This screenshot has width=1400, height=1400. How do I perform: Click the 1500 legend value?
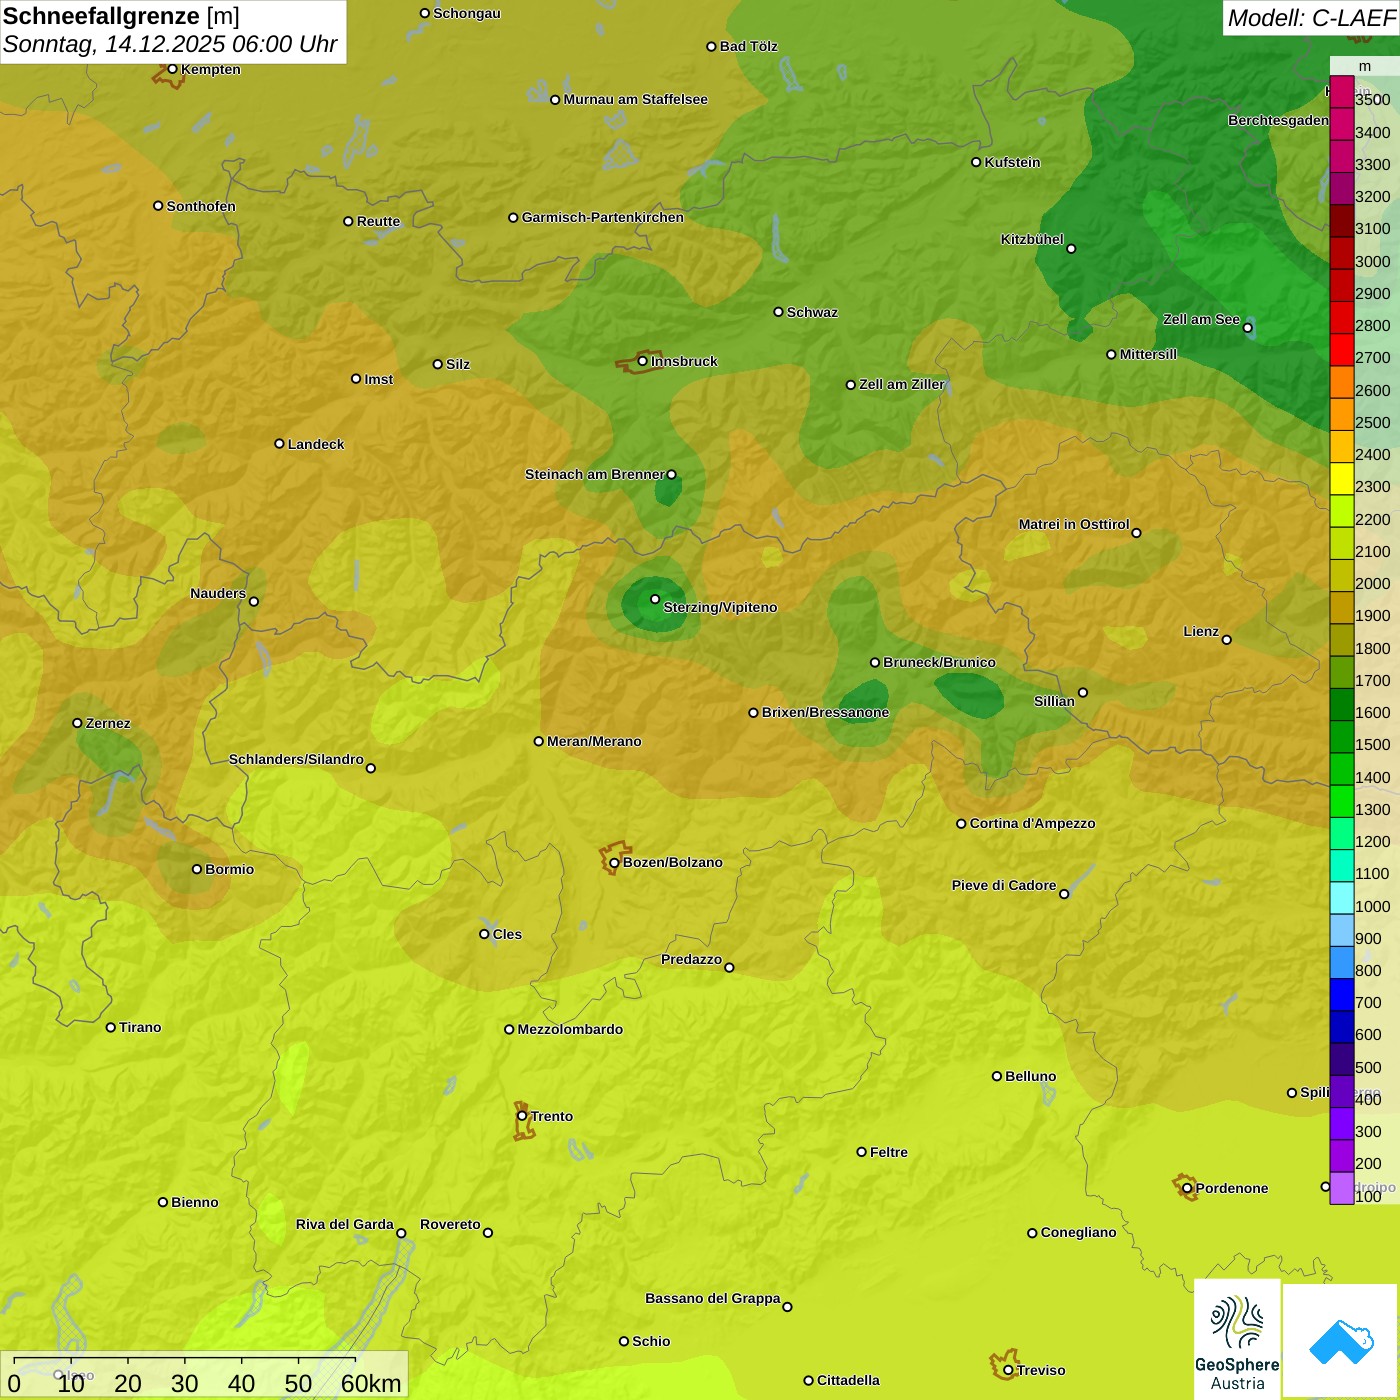coord(1372,744)
